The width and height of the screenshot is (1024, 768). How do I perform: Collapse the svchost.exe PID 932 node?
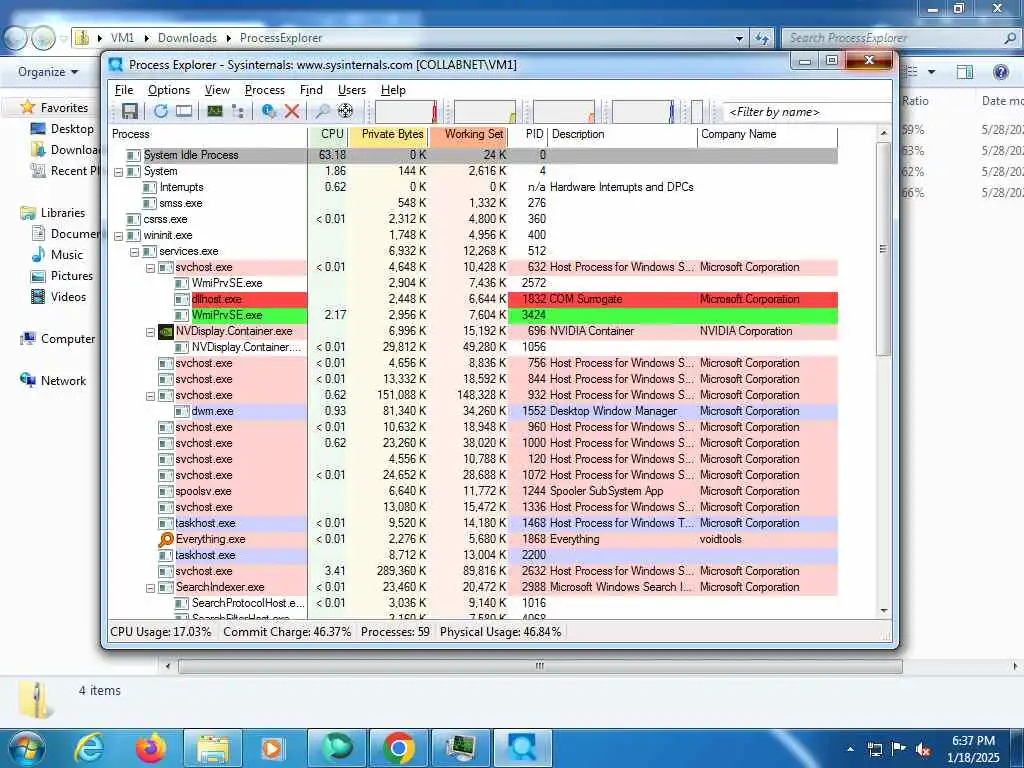point(150,396)
